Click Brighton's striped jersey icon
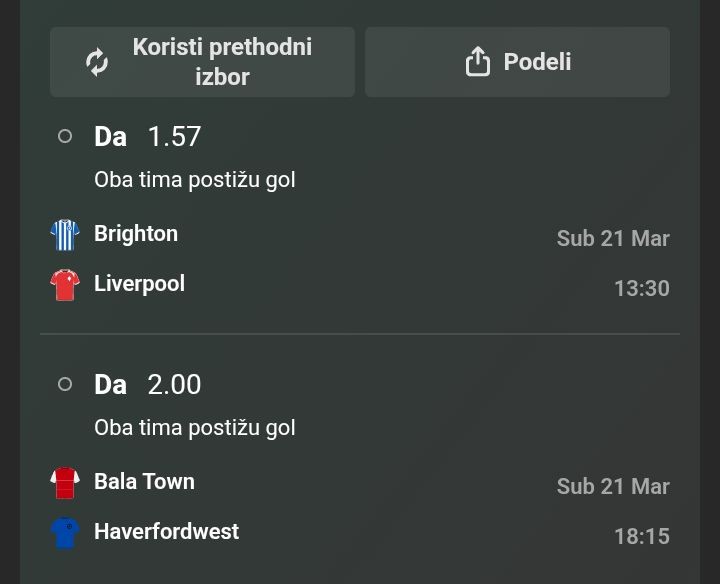Viewport: 720px width, 584px height. click(x=65, y=235)
